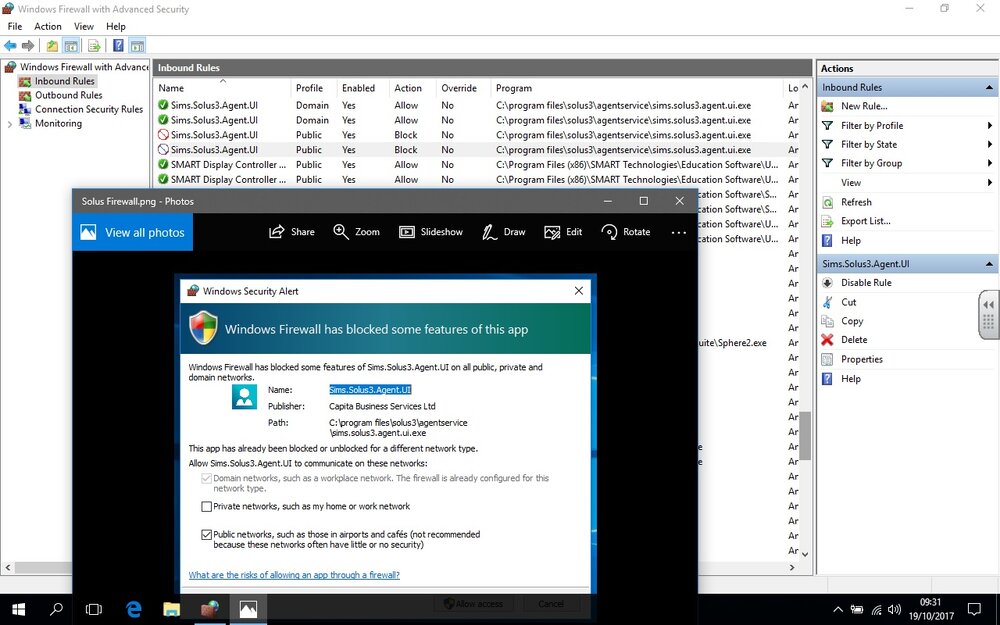Image resolution: width=1000 pixels, height=625 pixels.
Task: Click Edit in the Photos toolbar
Action: tap(563, 232)
